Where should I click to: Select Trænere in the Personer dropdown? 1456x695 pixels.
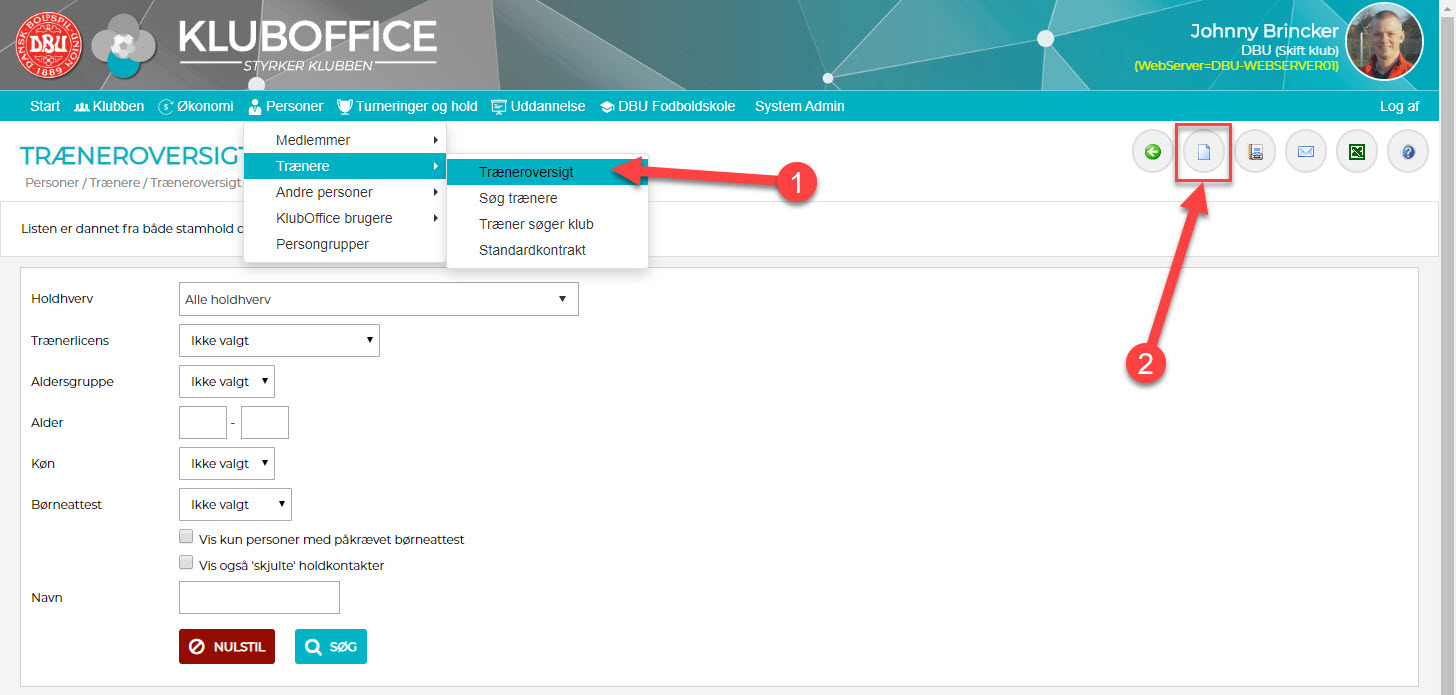pyautogui.click(x=345, y=166)
